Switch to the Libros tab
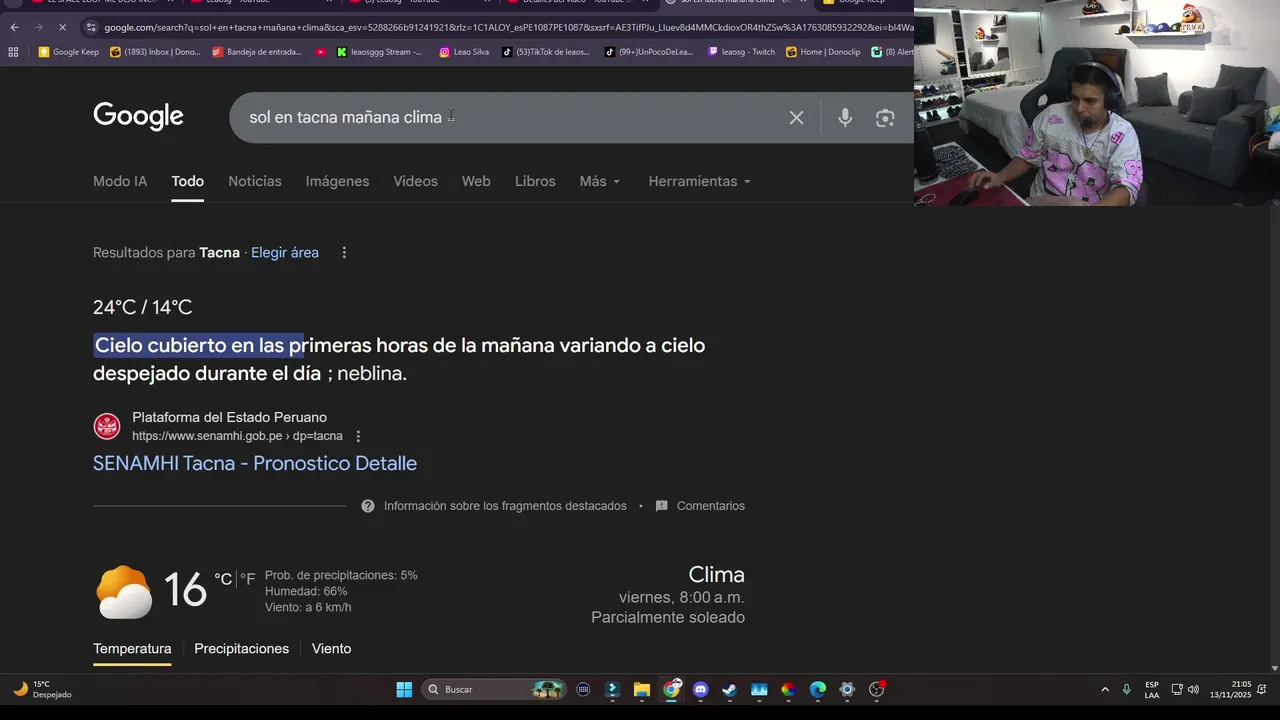Screen dimensions: 1280x720 [535, 181]
